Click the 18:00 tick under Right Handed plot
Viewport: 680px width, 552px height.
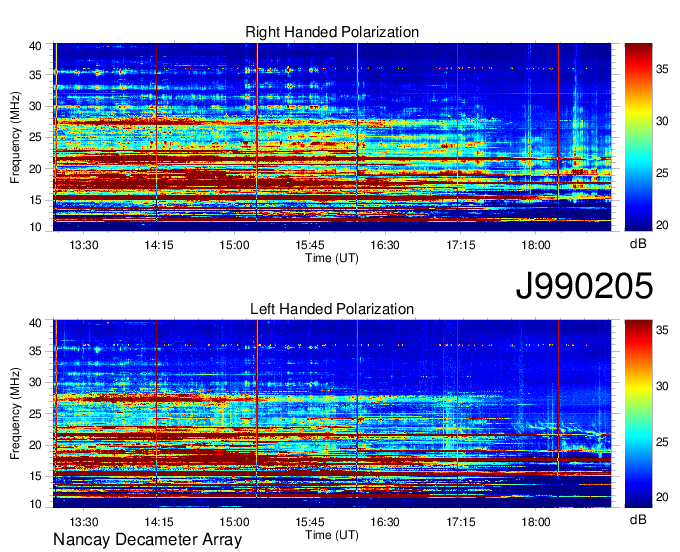(536, 245)
